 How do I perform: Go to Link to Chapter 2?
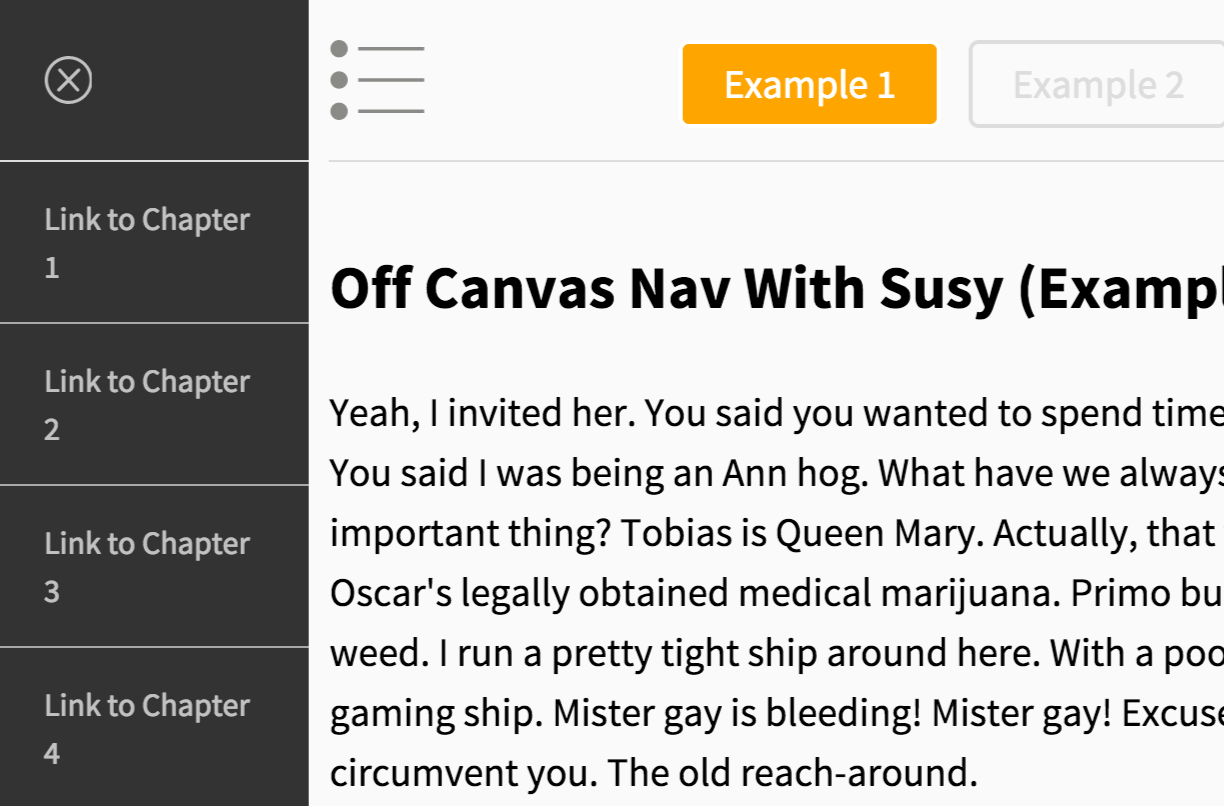pos(147,404)
